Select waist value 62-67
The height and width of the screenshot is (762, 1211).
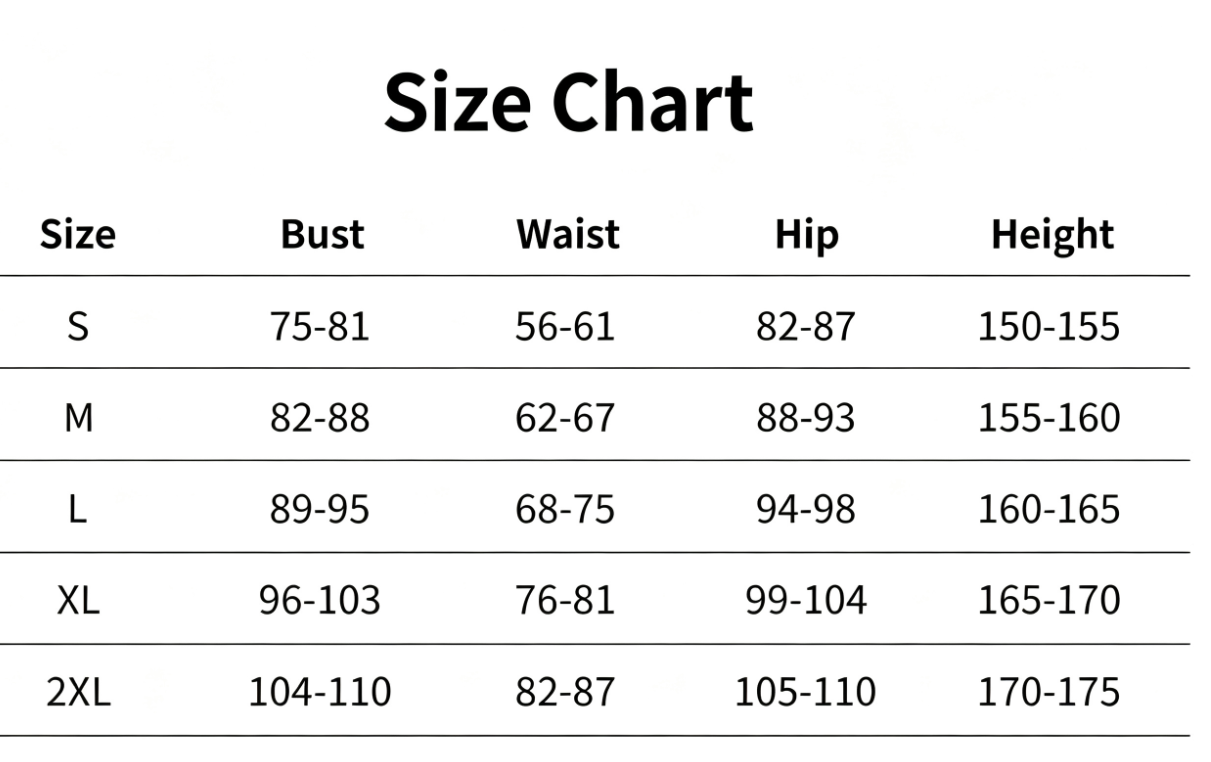coord(565,418)
